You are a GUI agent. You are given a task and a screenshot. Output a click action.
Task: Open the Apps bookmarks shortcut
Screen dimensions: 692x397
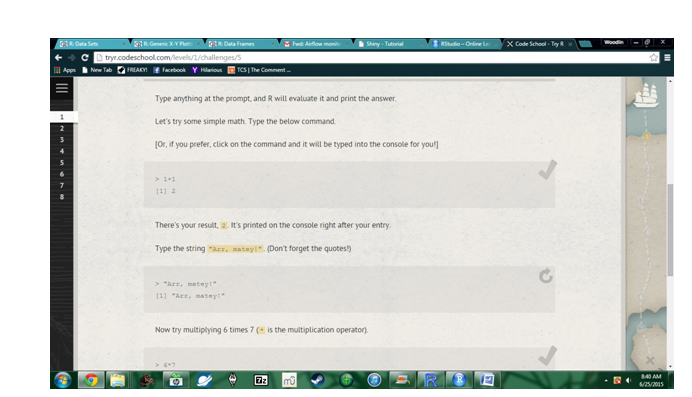(65, 70)
